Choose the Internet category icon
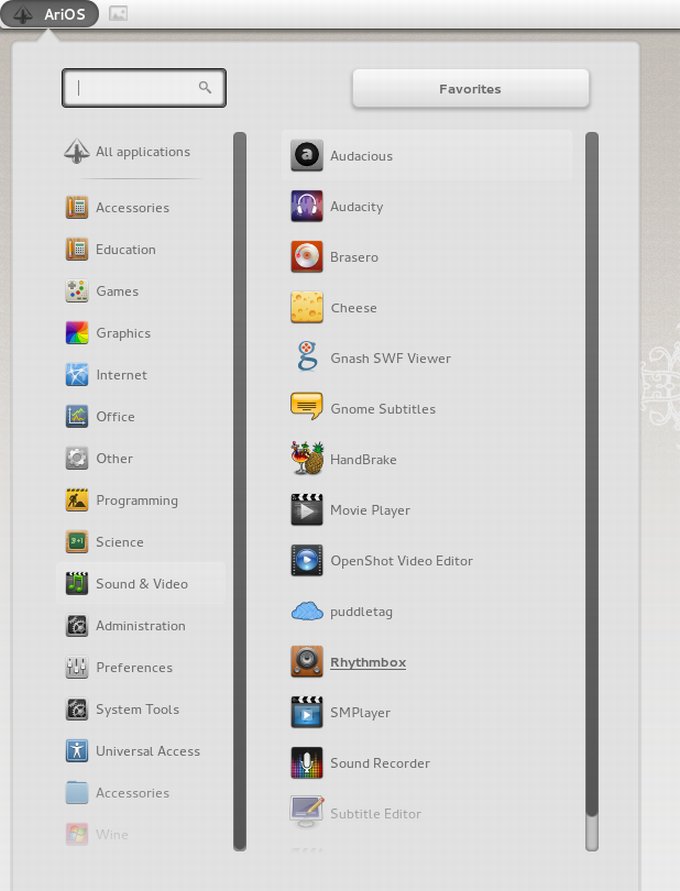The width and height of the screenshot is (680, 891). pyautogui.click(x=77, y=375)
